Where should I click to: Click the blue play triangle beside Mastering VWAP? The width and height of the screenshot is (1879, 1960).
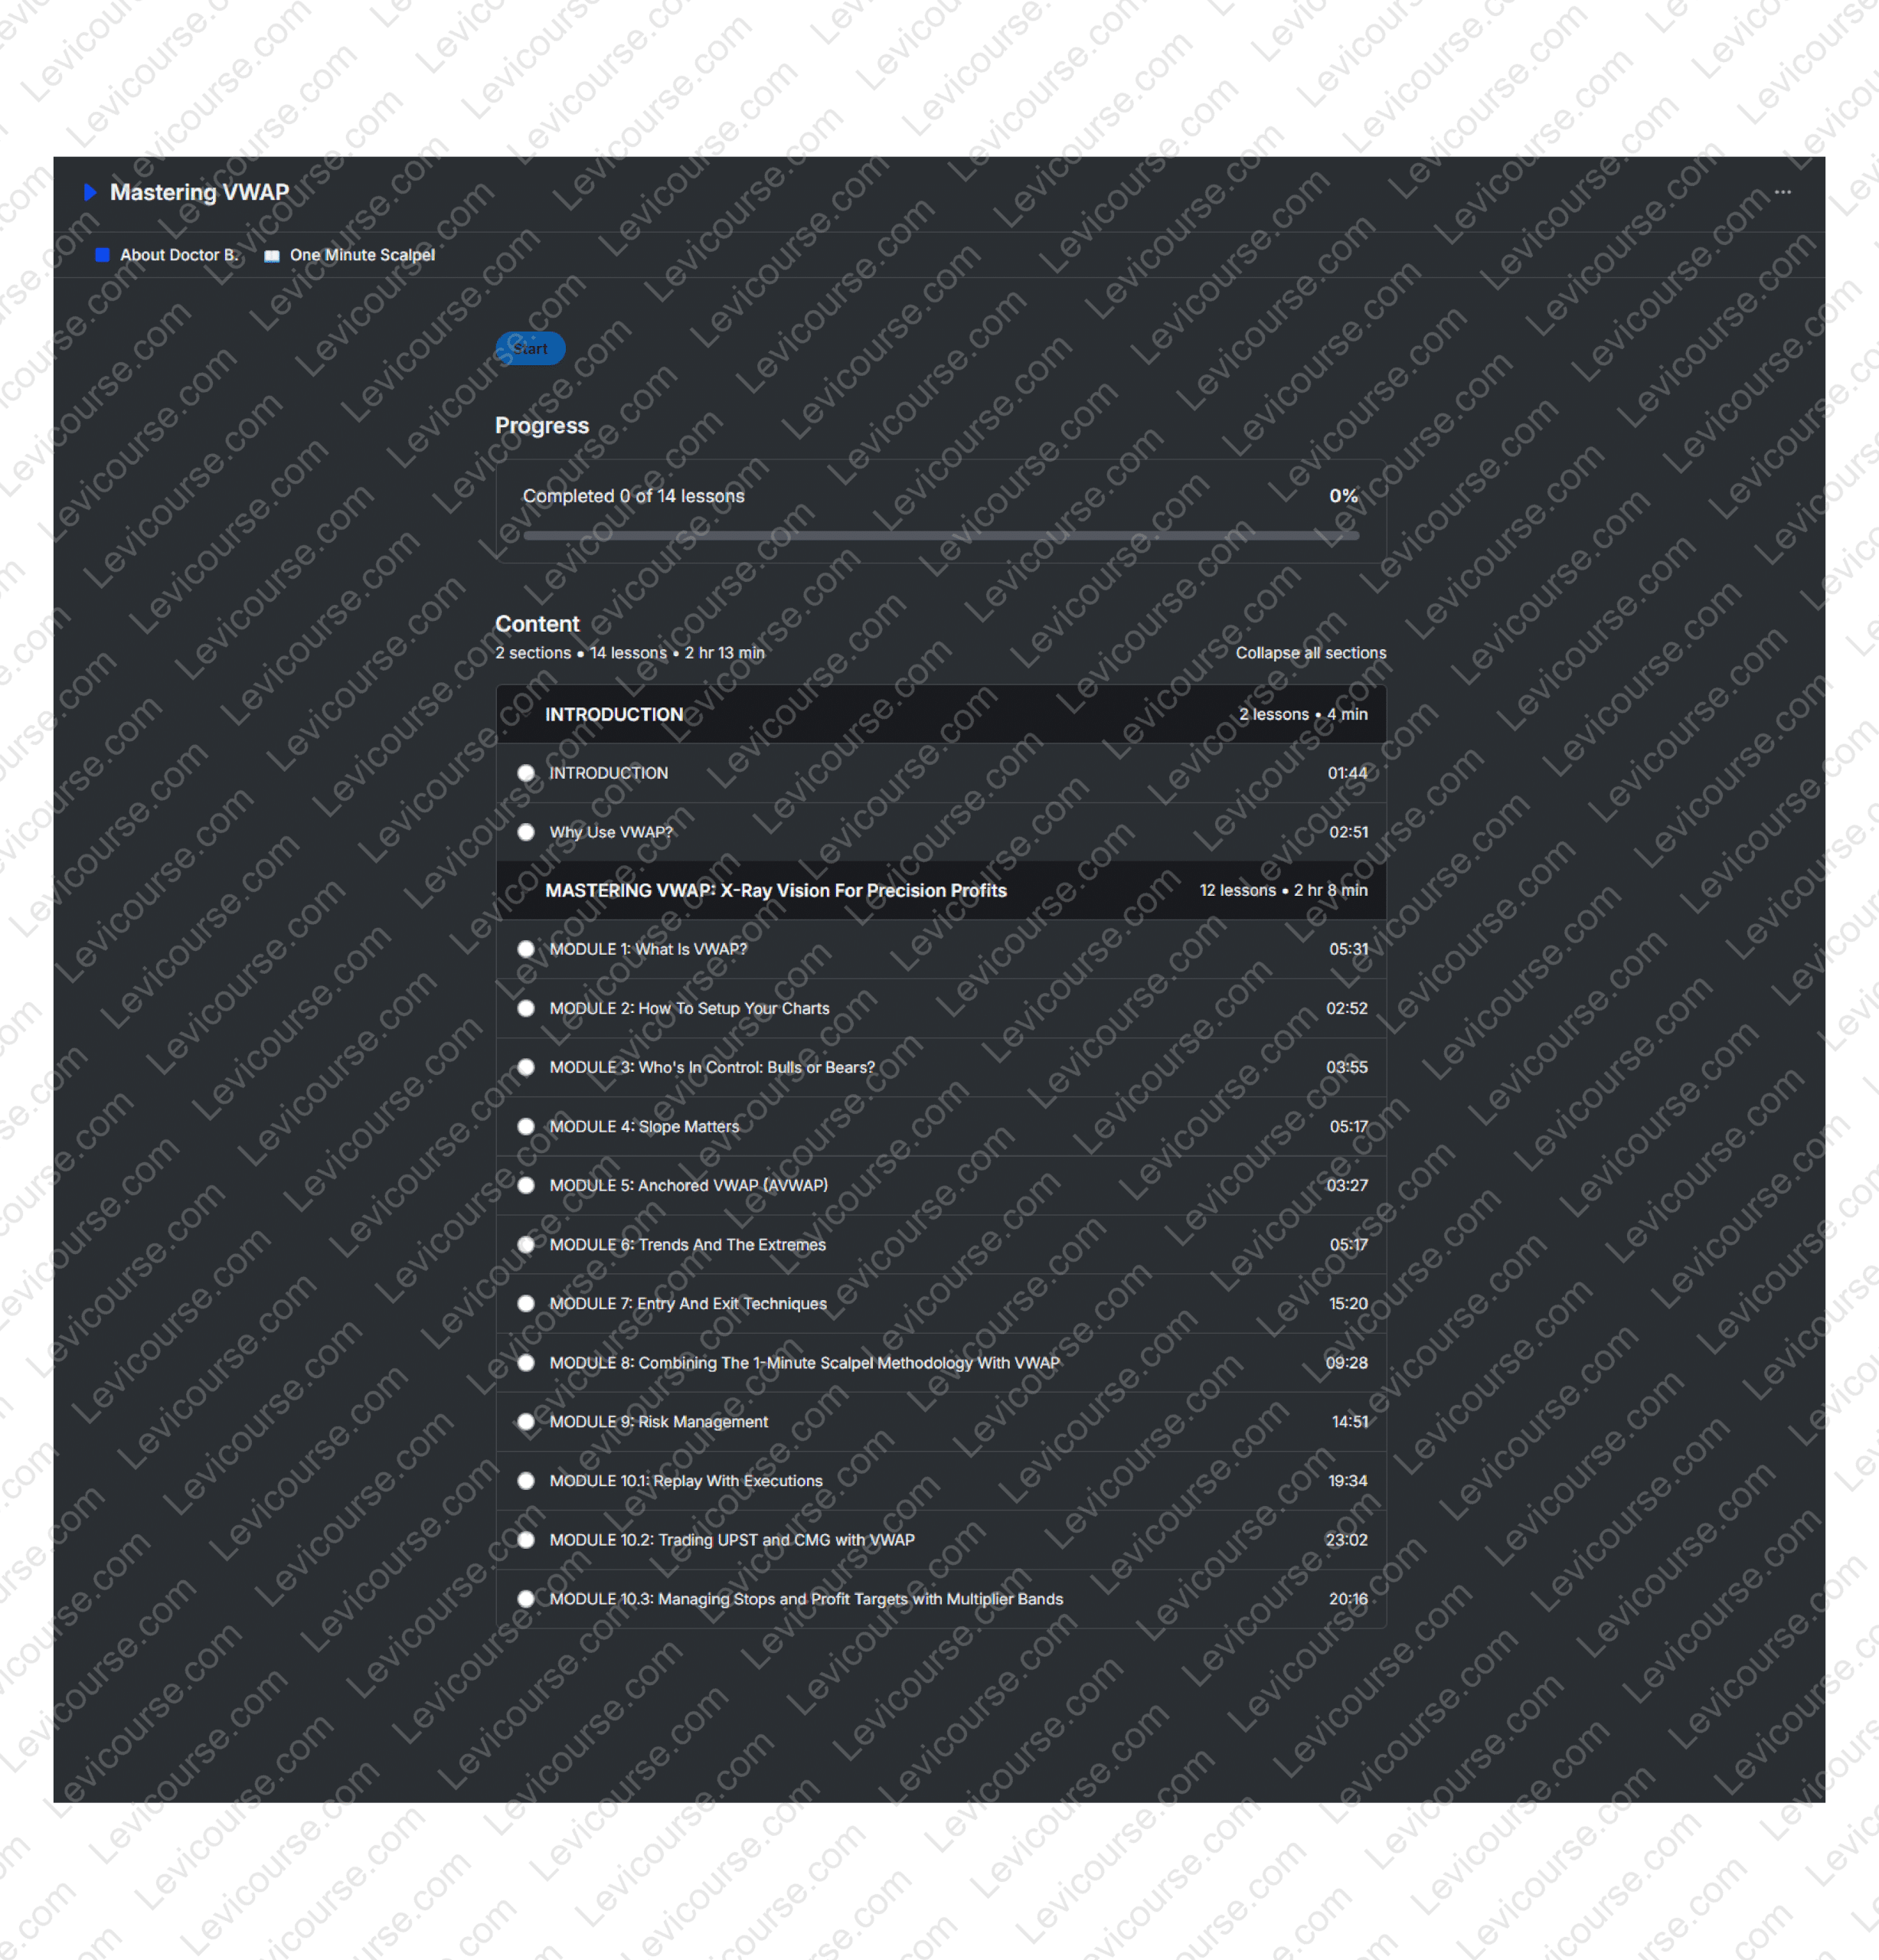(x=90, y=192)
